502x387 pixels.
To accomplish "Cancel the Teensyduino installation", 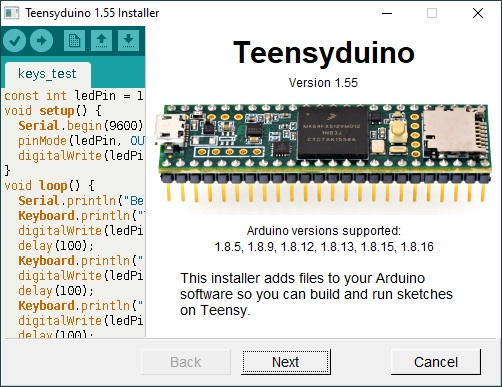I will point(436,362).
